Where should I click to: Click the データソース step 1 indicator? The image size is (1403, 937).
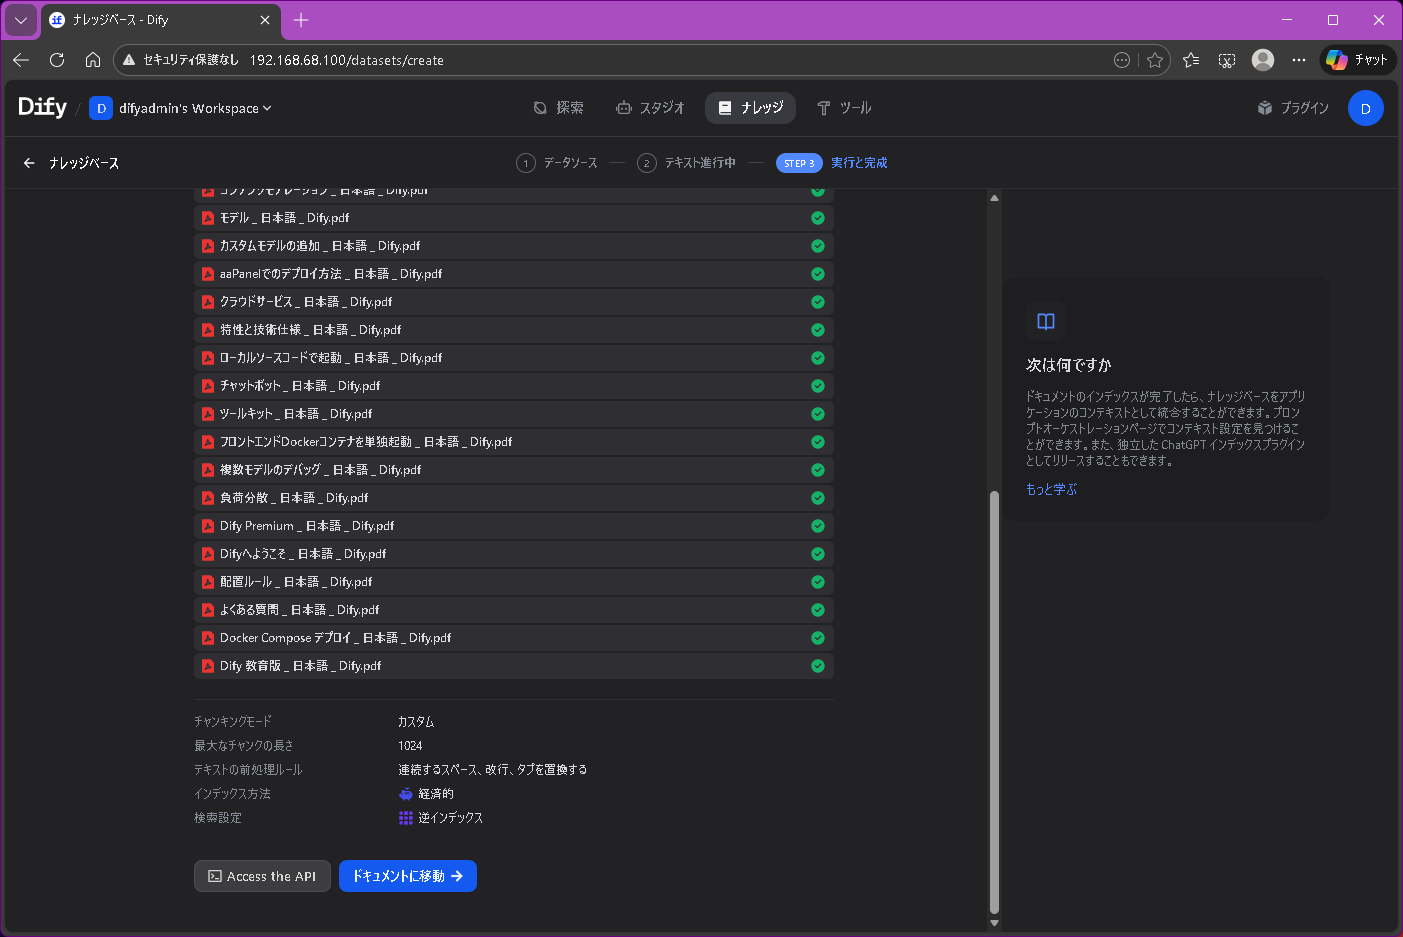pos(556,163)
